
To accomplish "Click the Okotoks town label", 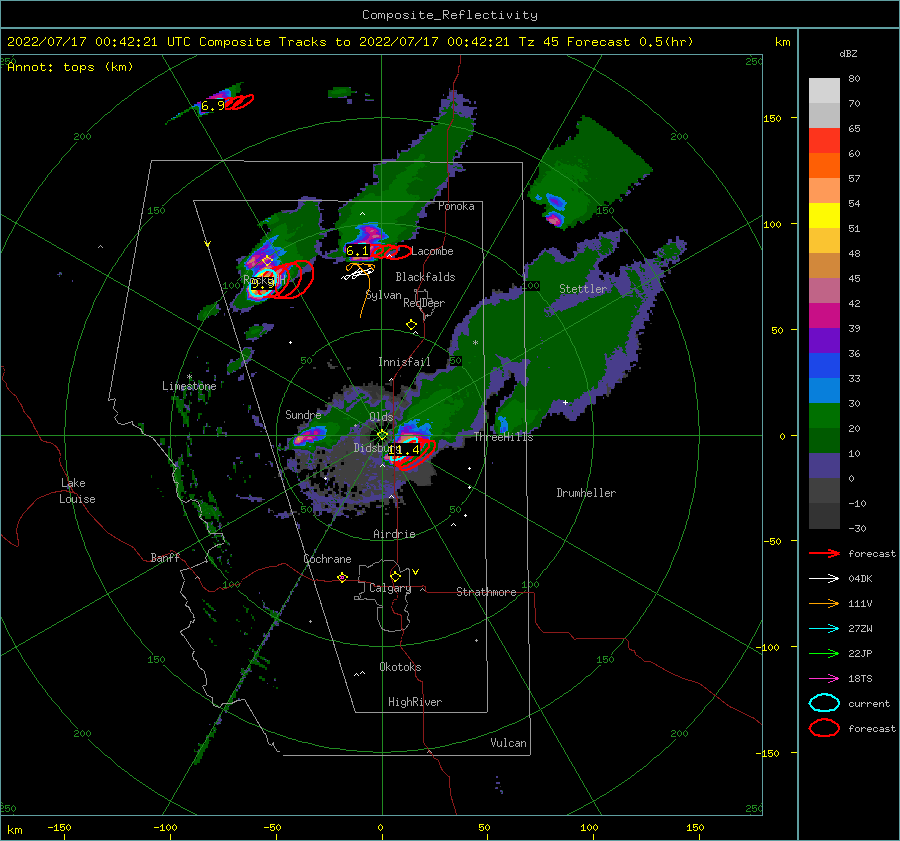I will [x=400, y=667].
